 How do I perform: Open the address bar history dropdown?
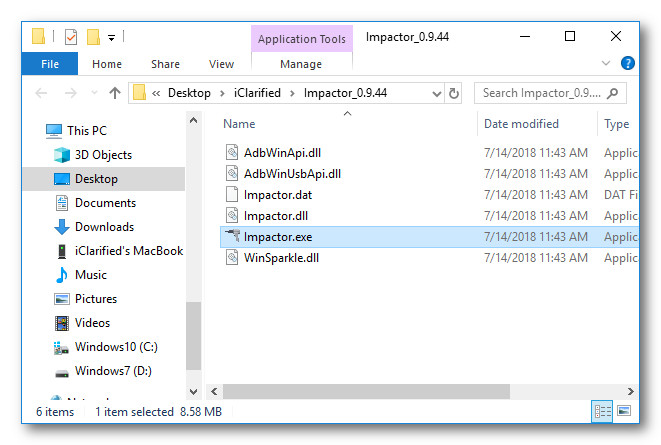pyautogui.click(x=436, y=93)
